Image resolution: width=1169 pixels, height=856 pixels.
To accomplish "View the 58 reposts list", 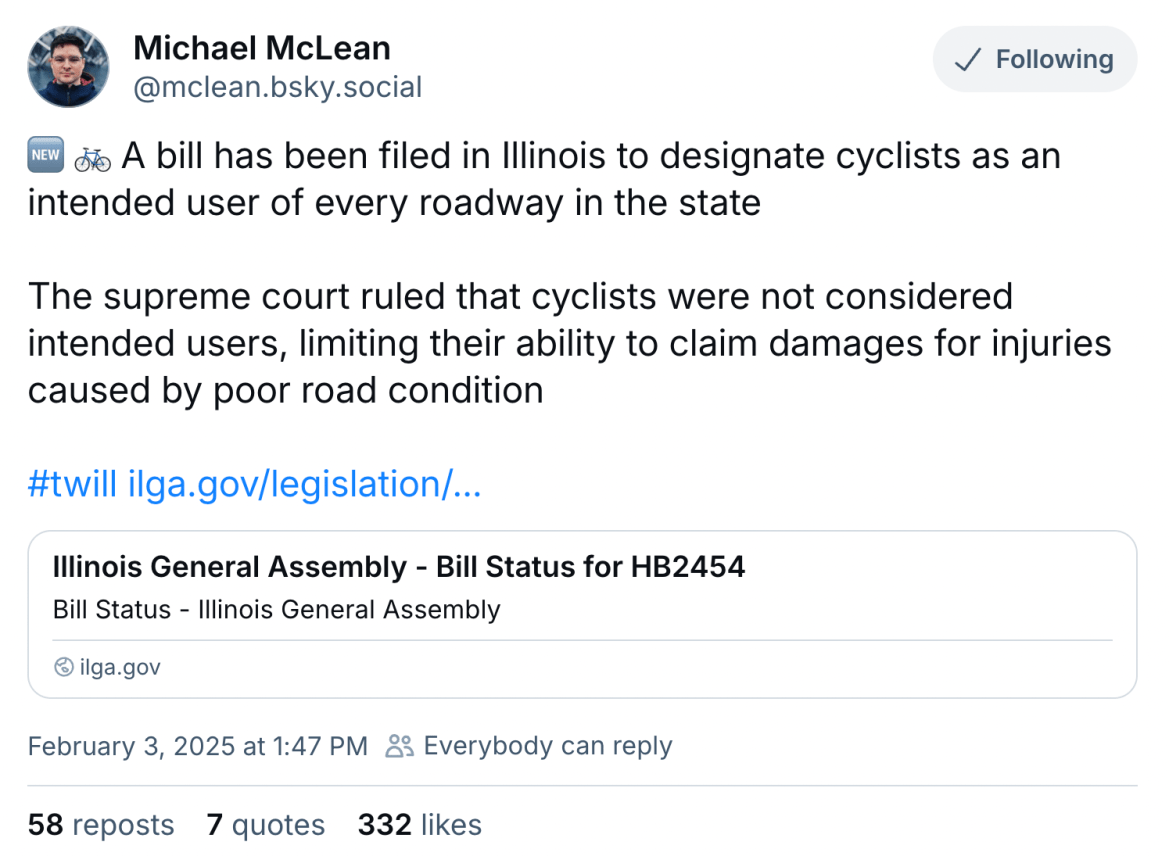I will [100, 824].
